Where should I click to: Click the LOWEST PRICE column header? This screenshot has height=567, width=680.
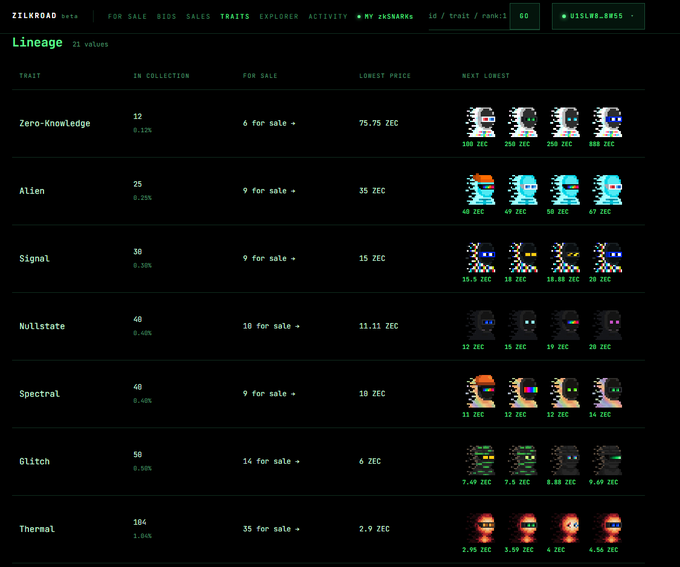(x=385, y=76)
